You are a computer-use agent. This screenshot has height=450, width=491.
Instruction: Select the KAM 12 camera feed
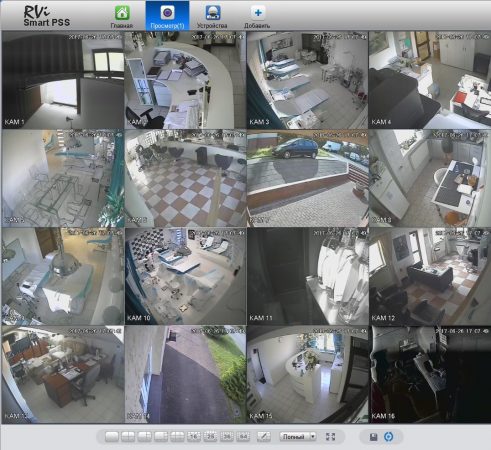(430, 276)
